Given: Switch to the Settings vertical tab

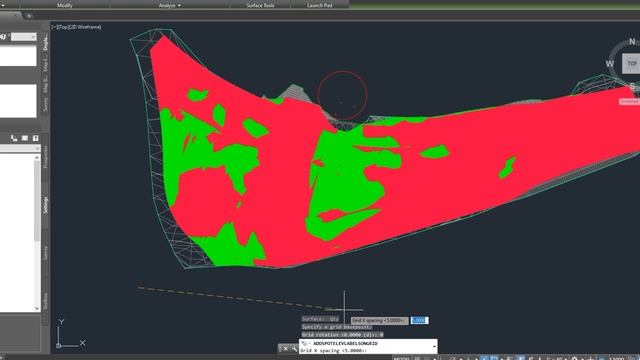Looking at the screenshot, I should point(45,205).
